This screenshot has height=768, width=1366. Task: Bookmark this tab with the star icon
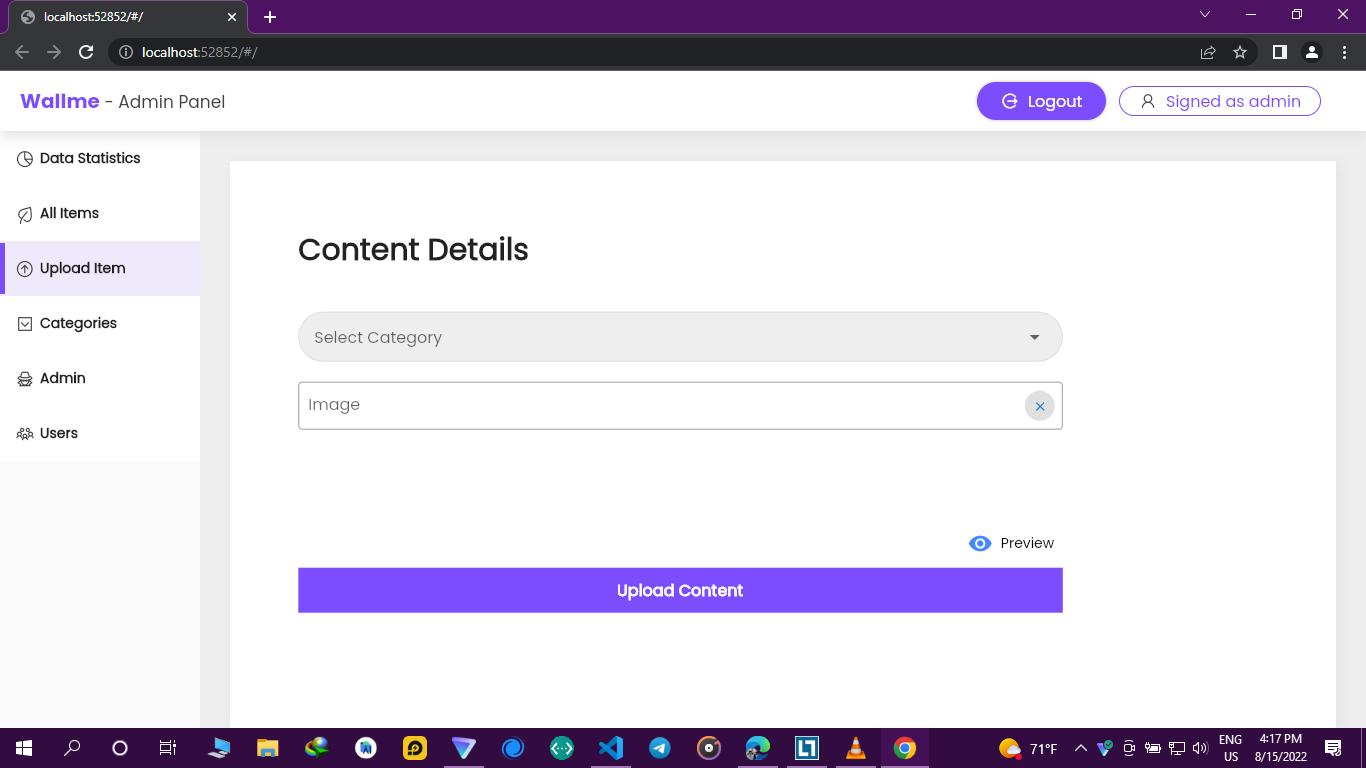pyautogui.click(x=1240, y=52)
